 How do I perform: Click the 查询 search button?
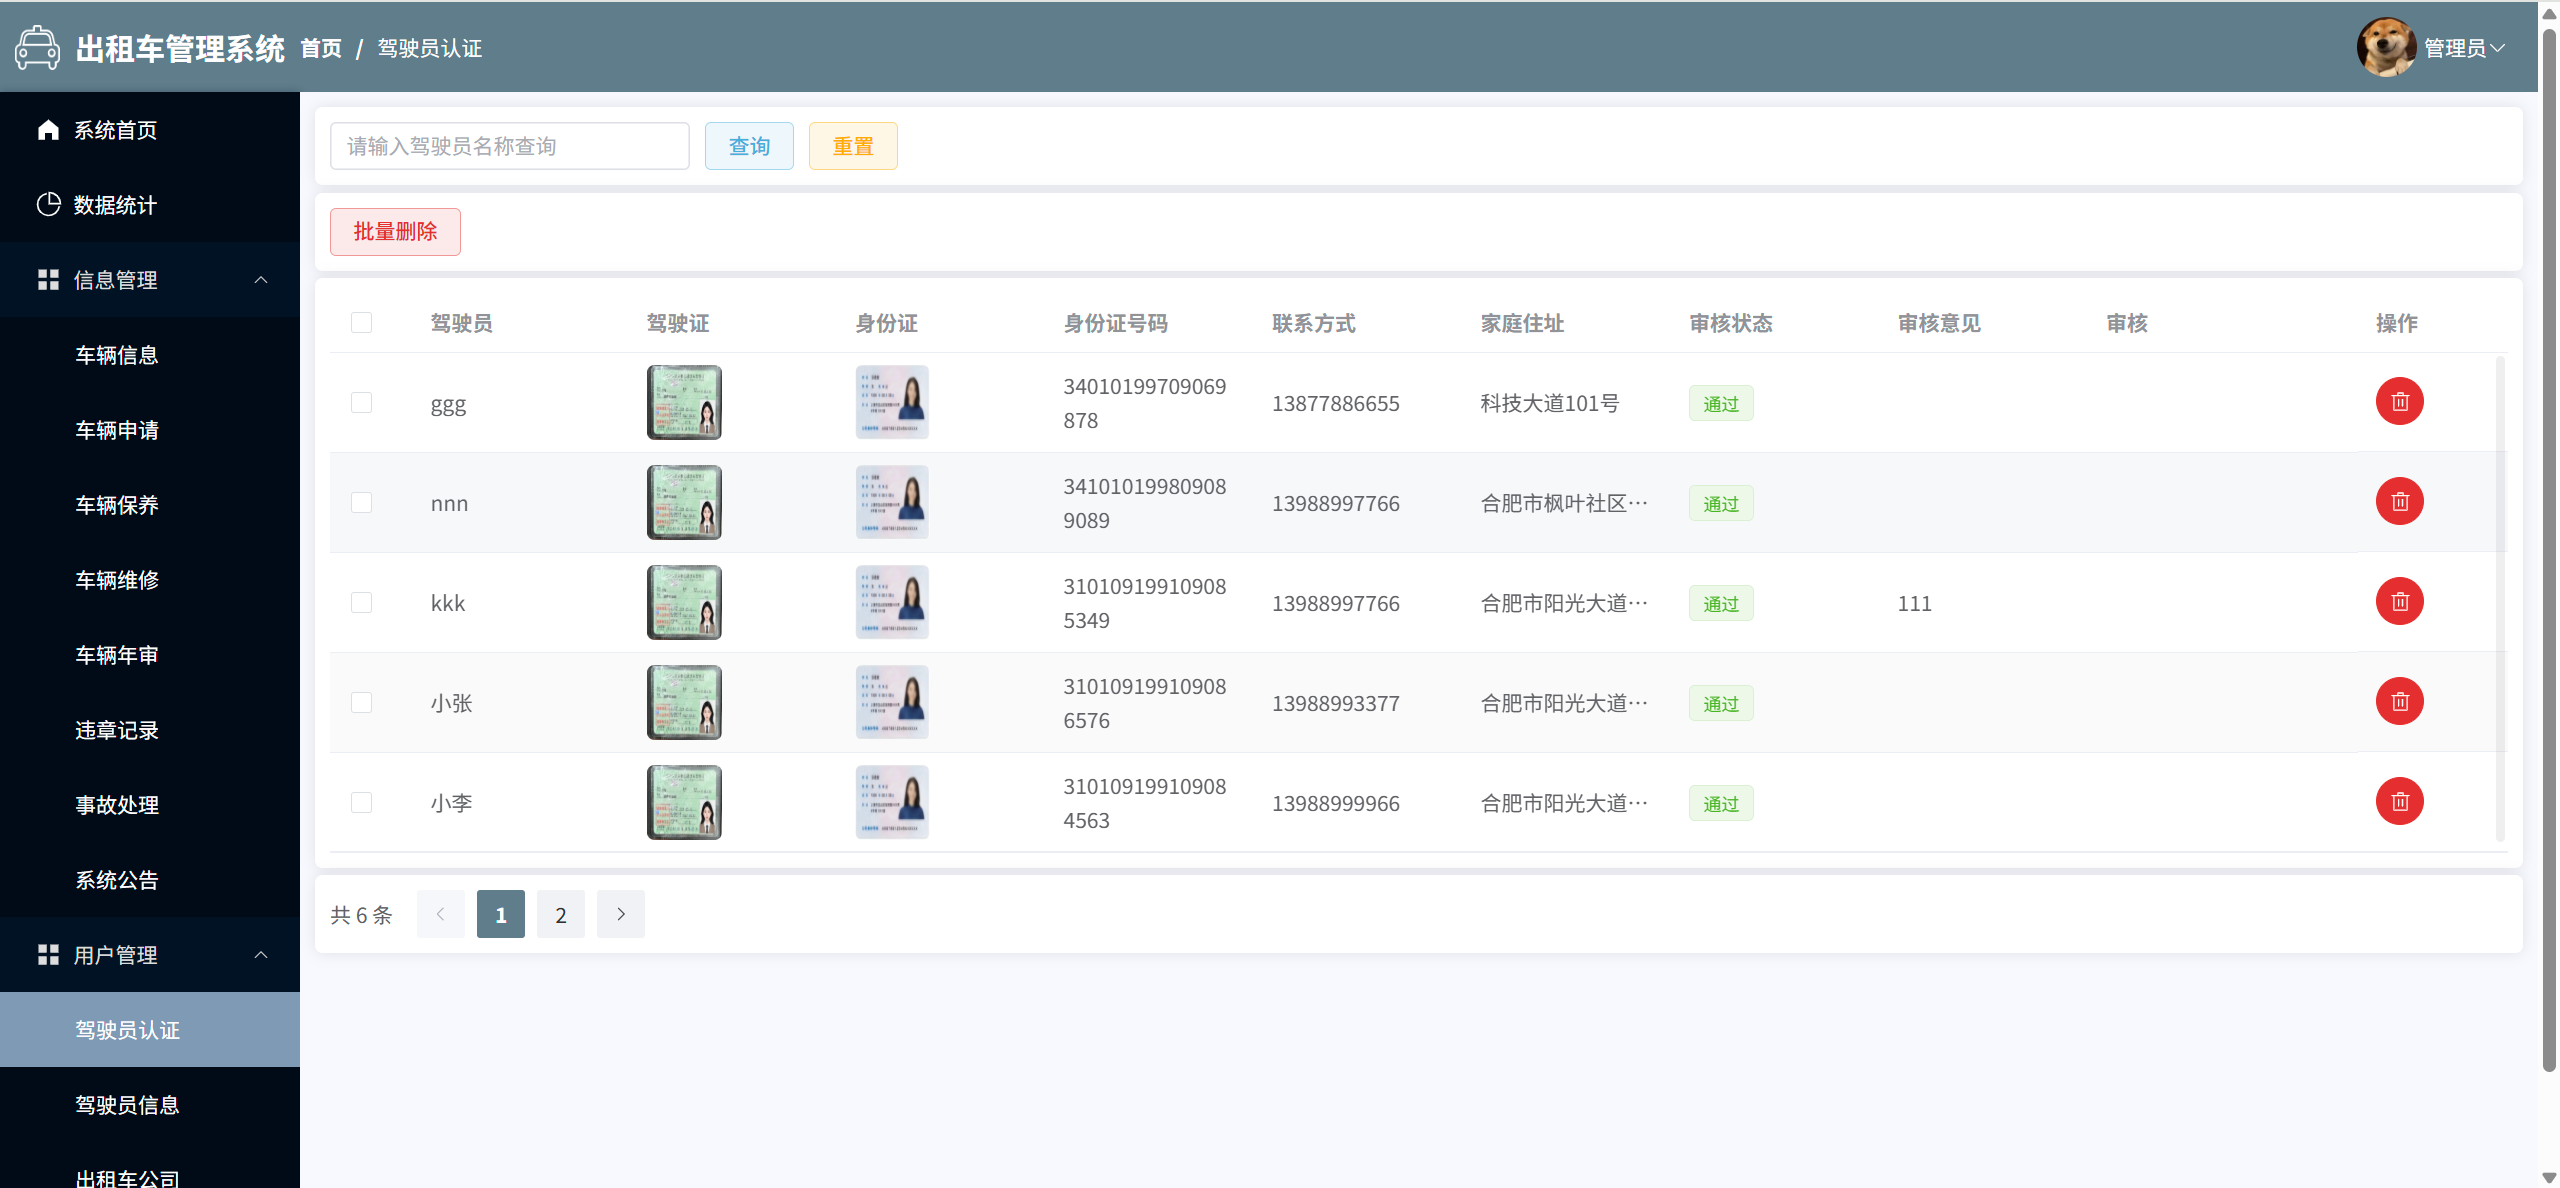point(749,146)
